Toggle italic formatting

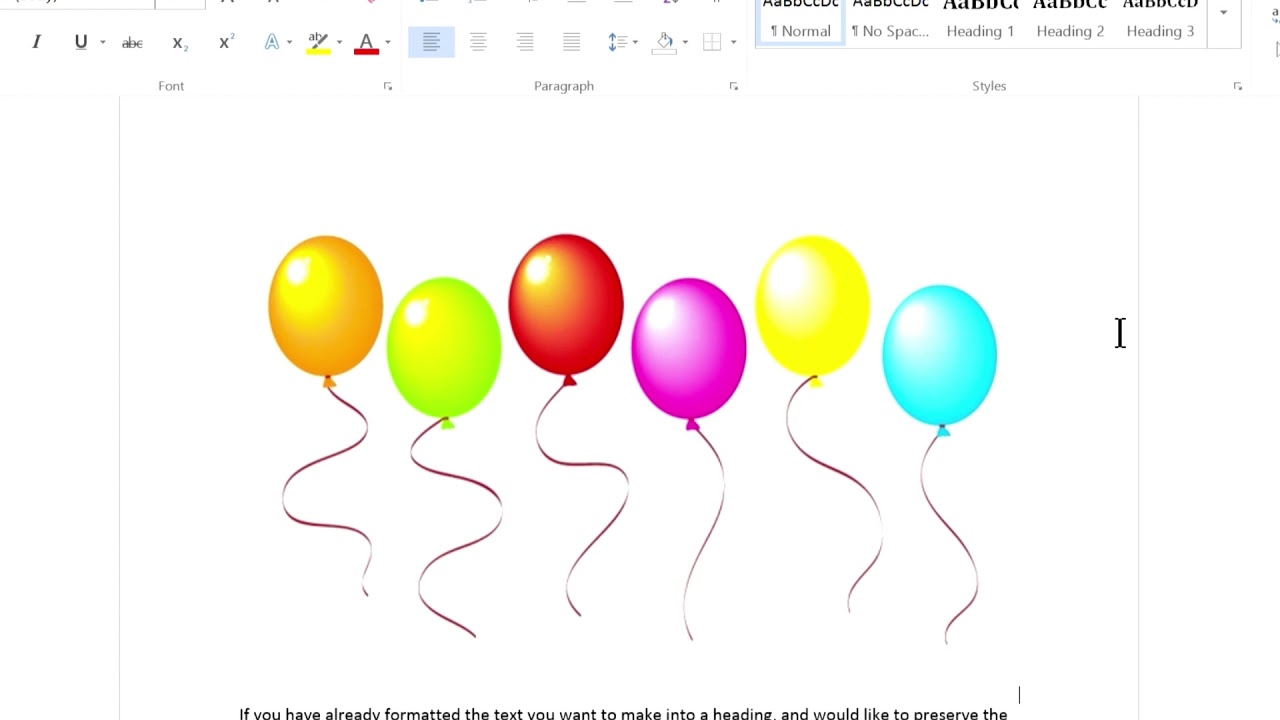click(36, 42)
